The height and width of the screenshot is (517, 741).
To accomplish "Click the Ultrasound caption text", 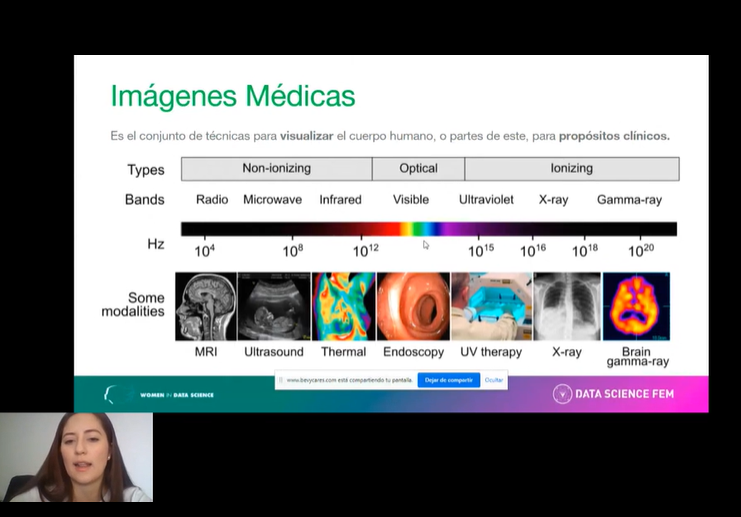I will click(x=274, y=352).
